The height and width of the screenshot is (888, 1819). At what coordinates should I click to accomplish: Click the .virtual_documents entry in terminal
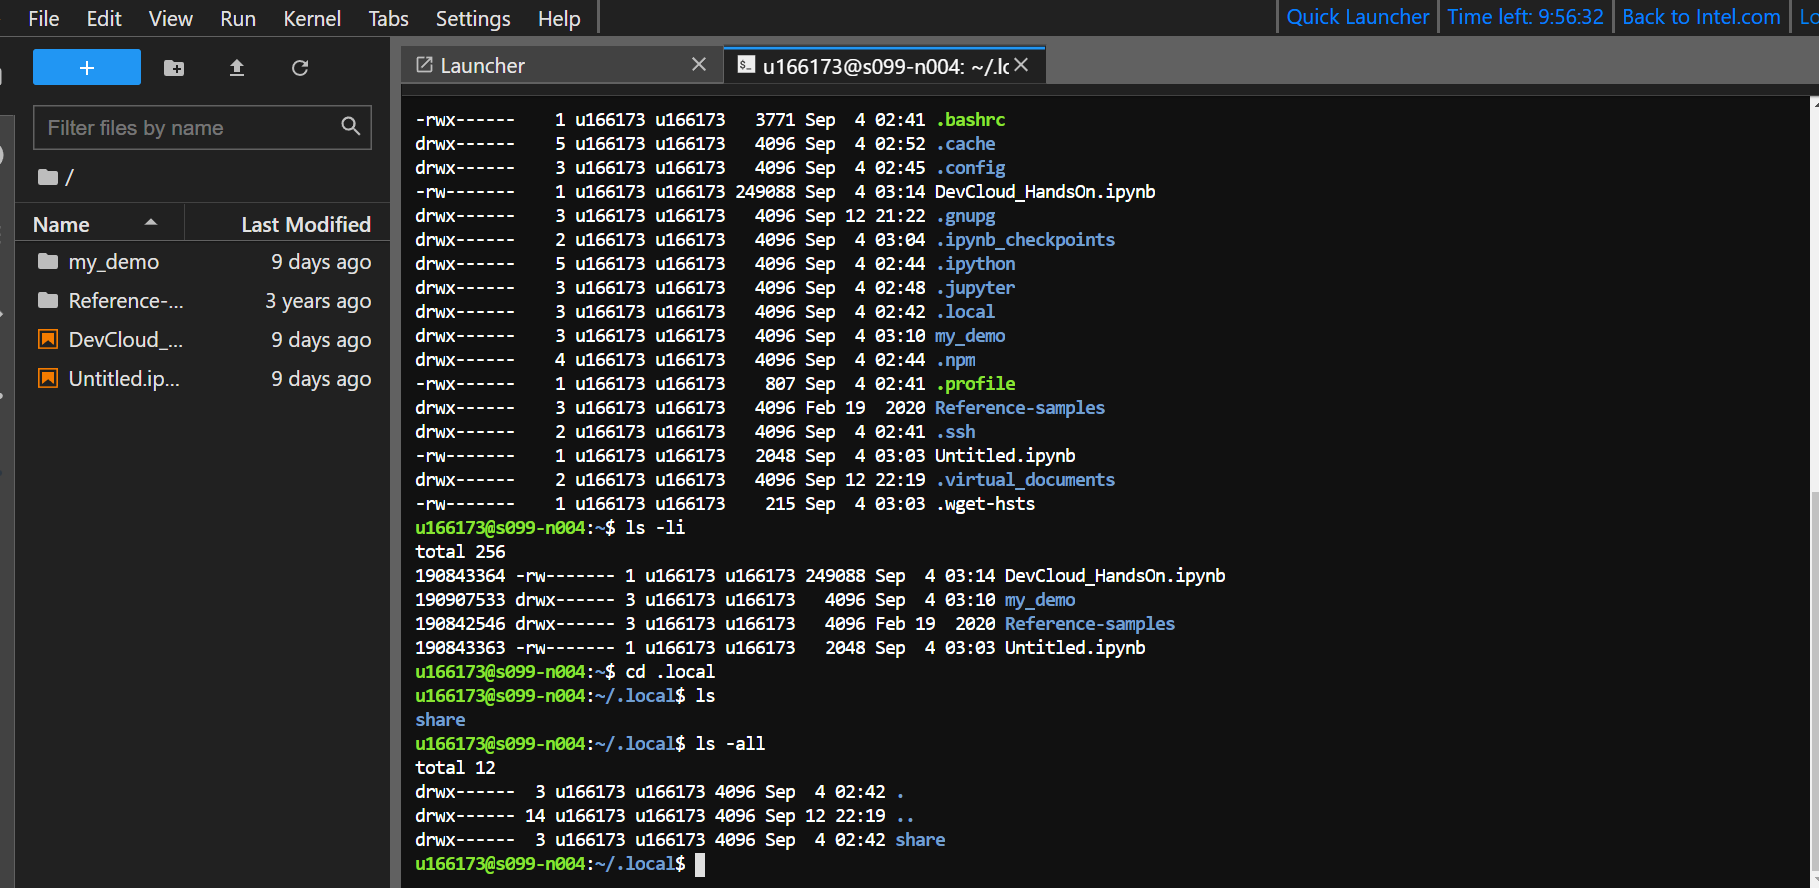tap(1025, 480)
